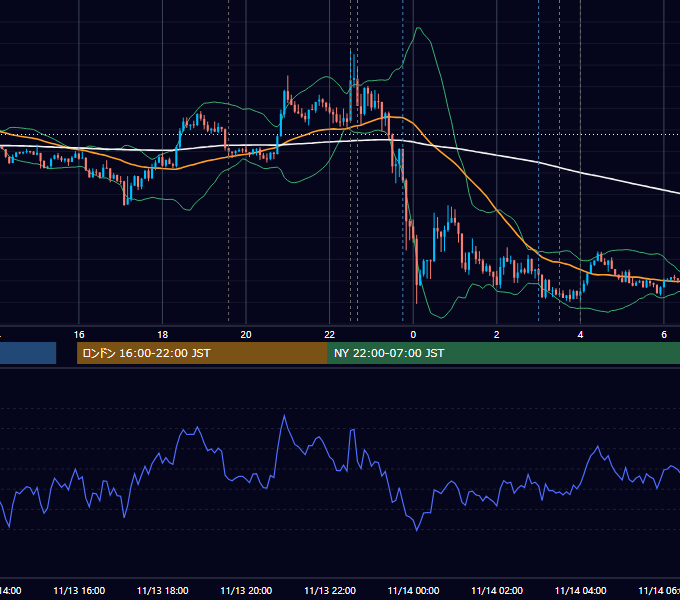Click the tallest candle wick after 22:00
The height and width of the screenshot is (600, 680).
(x=351, y=87)
